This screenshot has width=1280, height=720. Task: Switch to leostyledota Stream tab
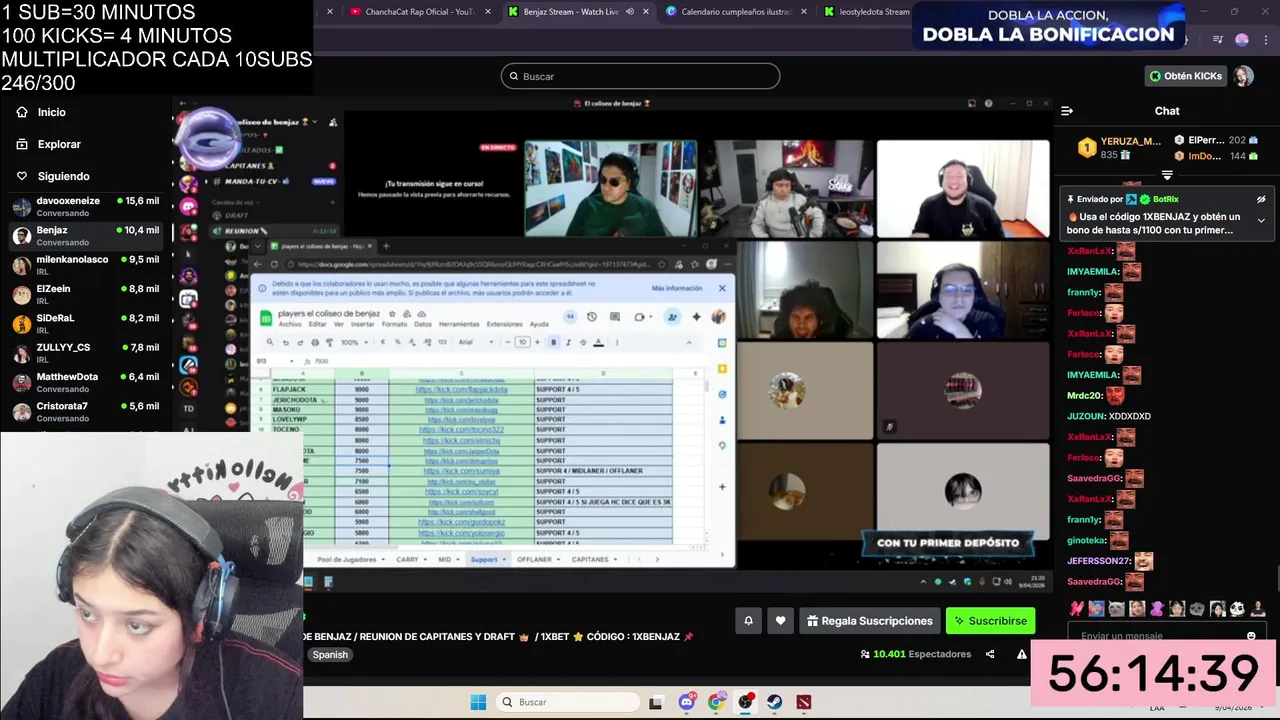[866, 12]
